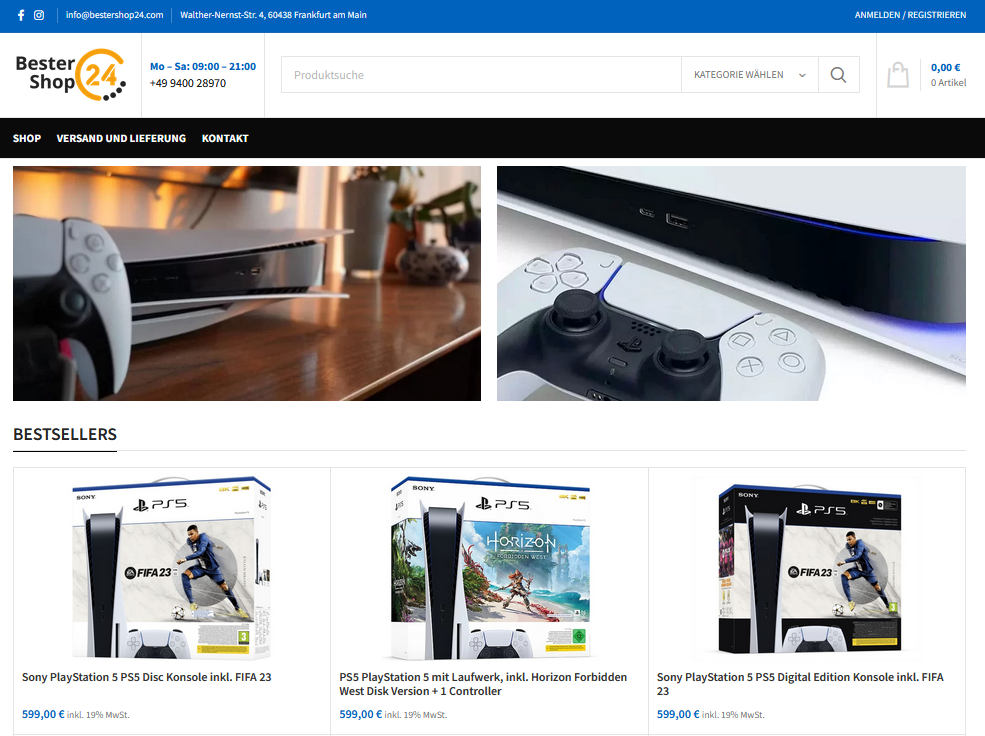Open the PS5 Digital Edition FIFA 23 image
Screen dimensions: 985x736
coord(810,568)
